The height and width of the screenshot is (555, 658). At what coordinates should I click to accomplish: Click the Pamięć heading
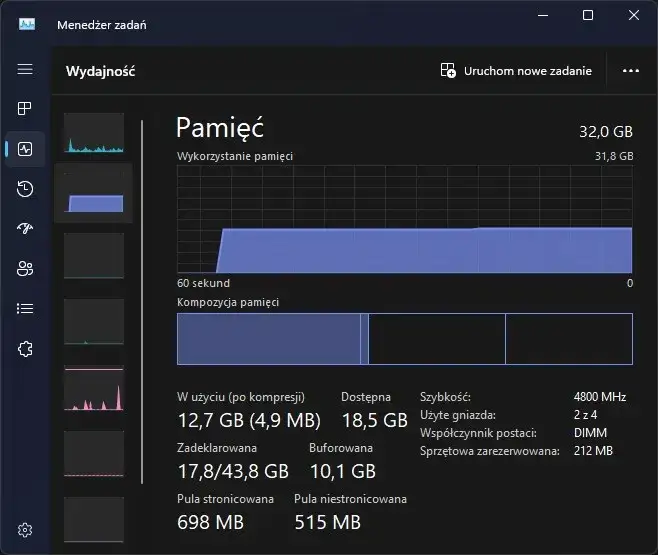[x=220, y=128]
